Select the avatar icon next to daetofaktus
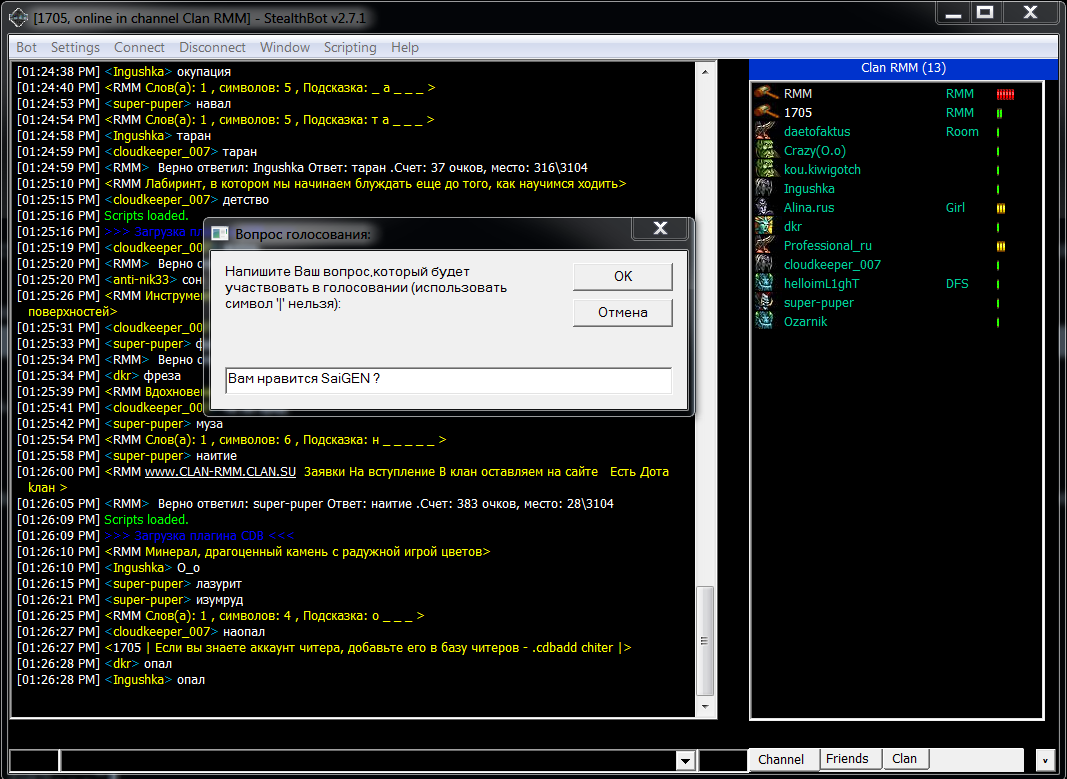Screen dimensions: 1067x779 pyautogui.click(x=765, y=132)
